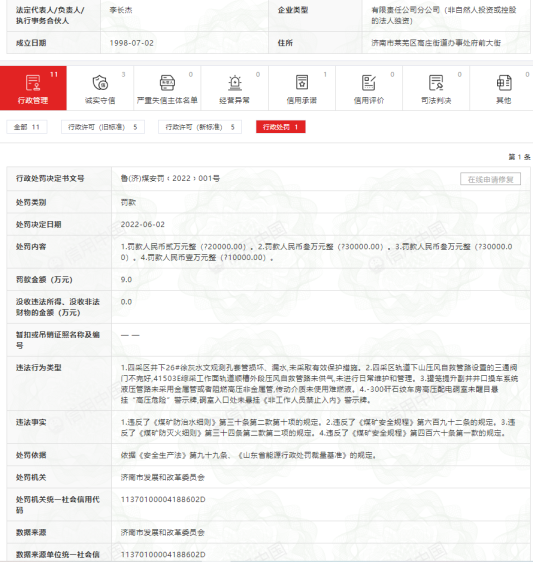Filter by 行政许可 (新标准) 5
534x563 pixels.
[x=200, y=127]
